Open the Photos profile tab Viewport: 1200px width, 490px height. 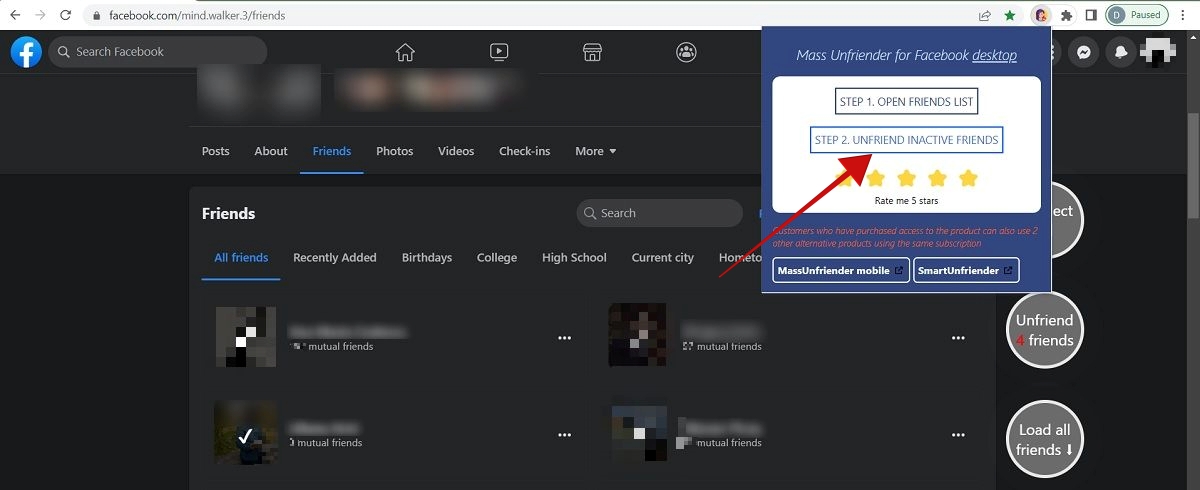[395, 151]
